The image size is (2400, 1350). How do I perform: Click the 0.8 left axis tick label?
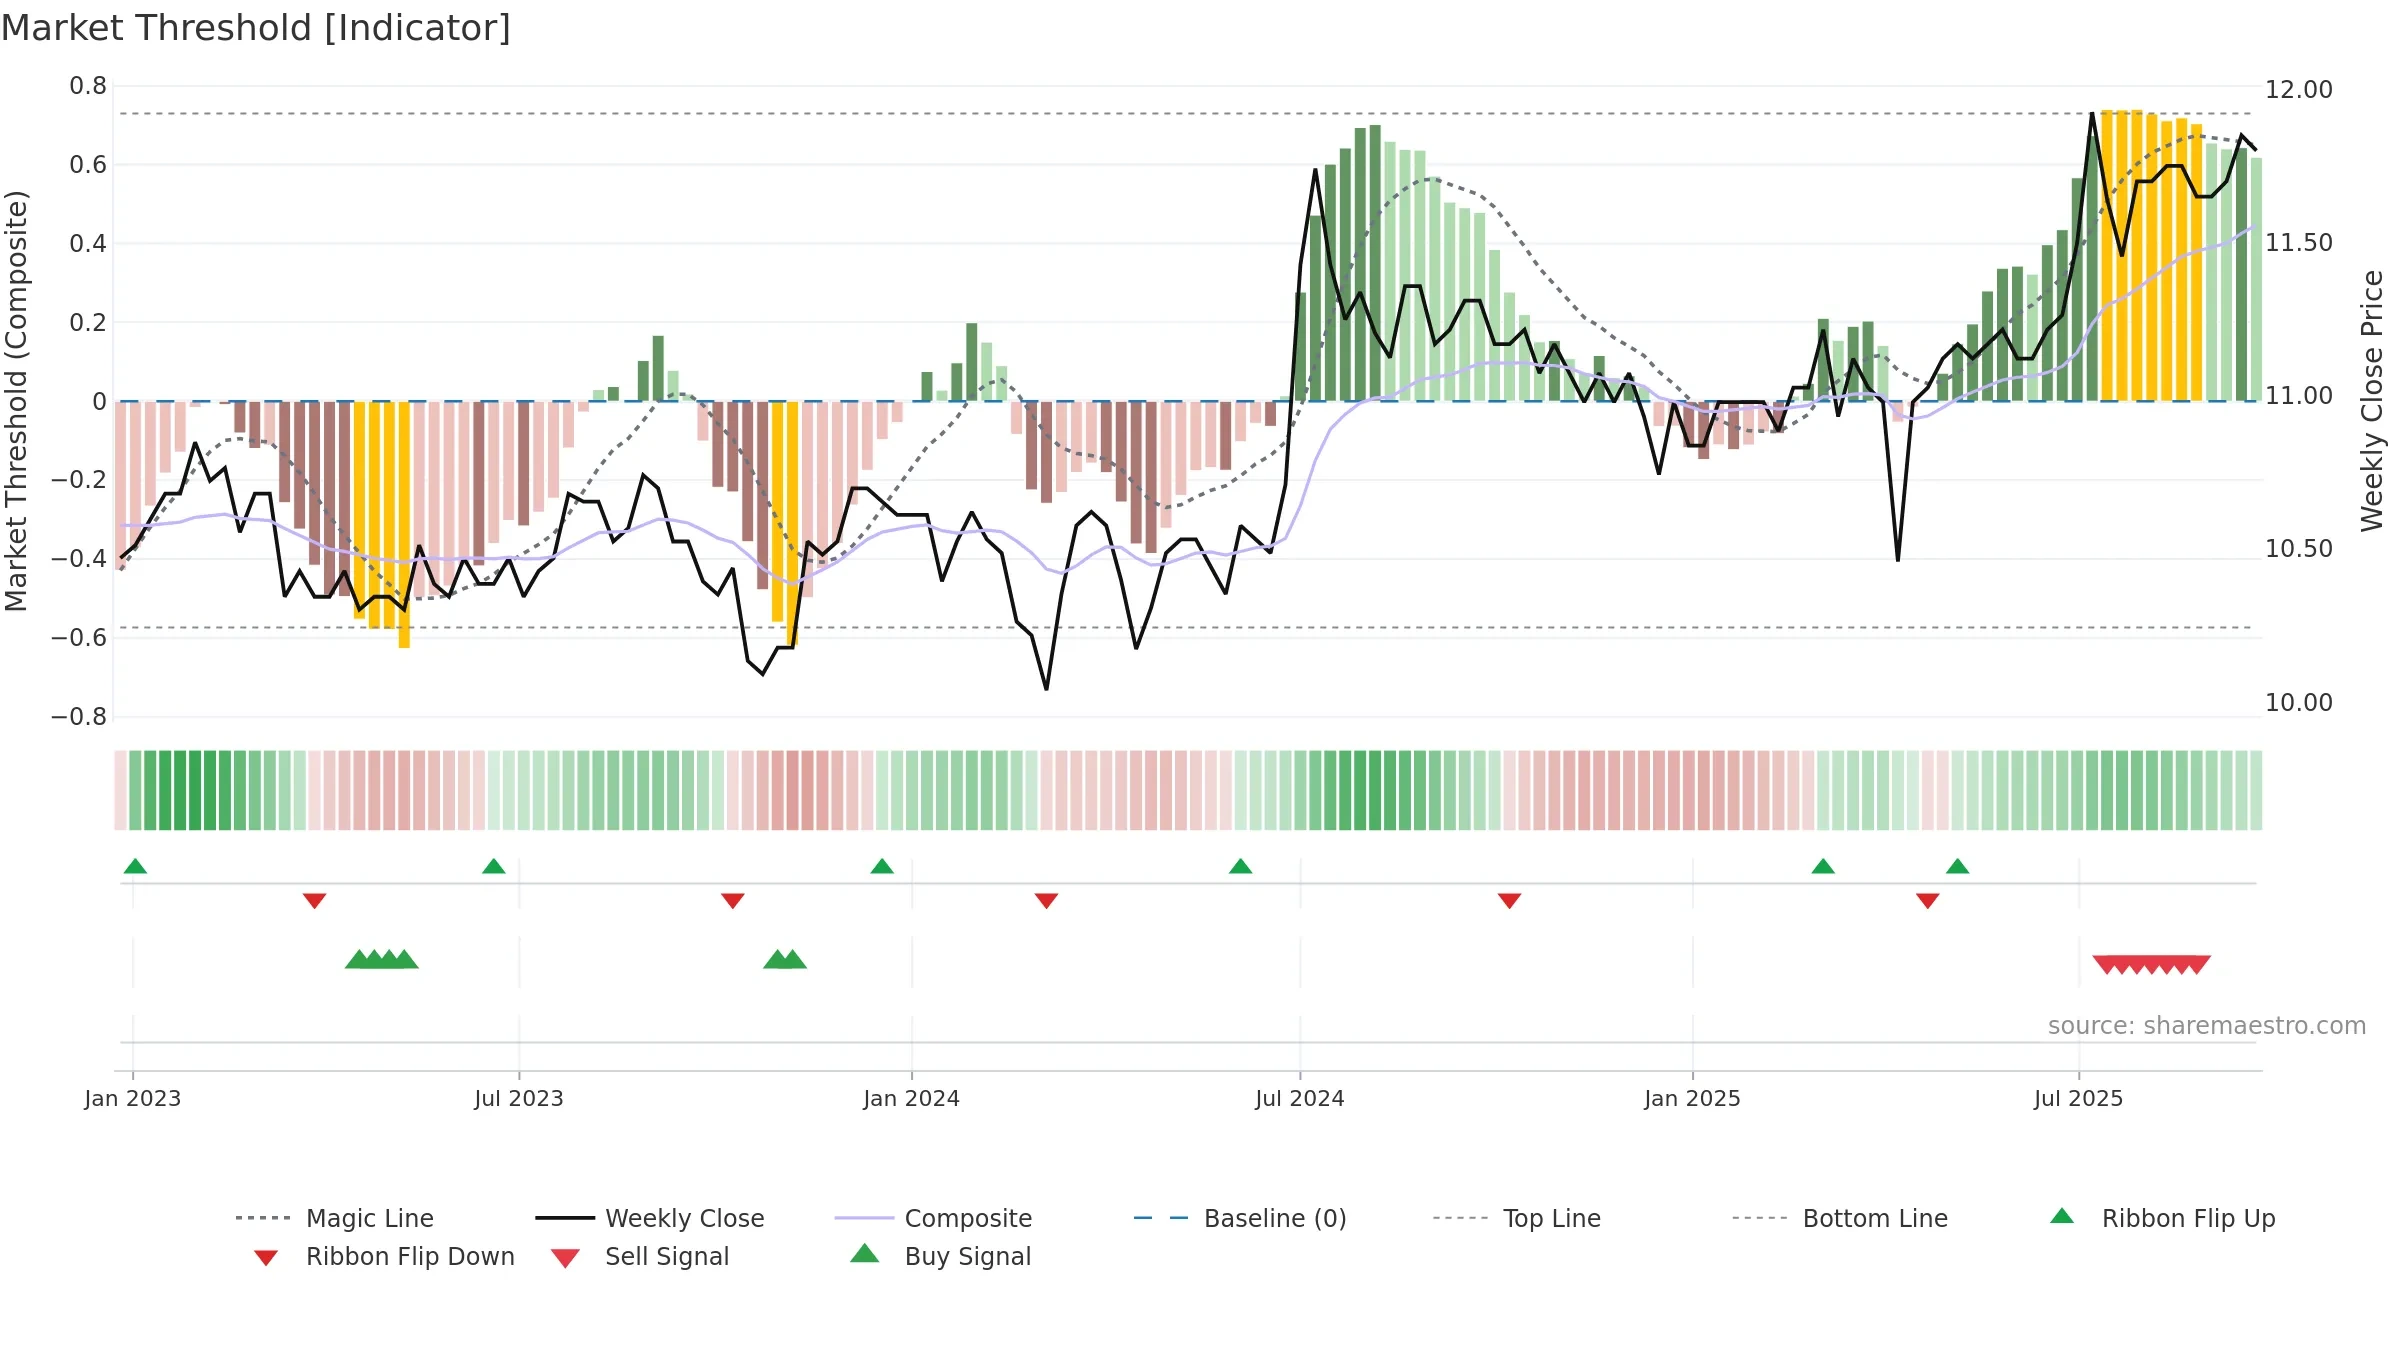click(x=88, y=86)
